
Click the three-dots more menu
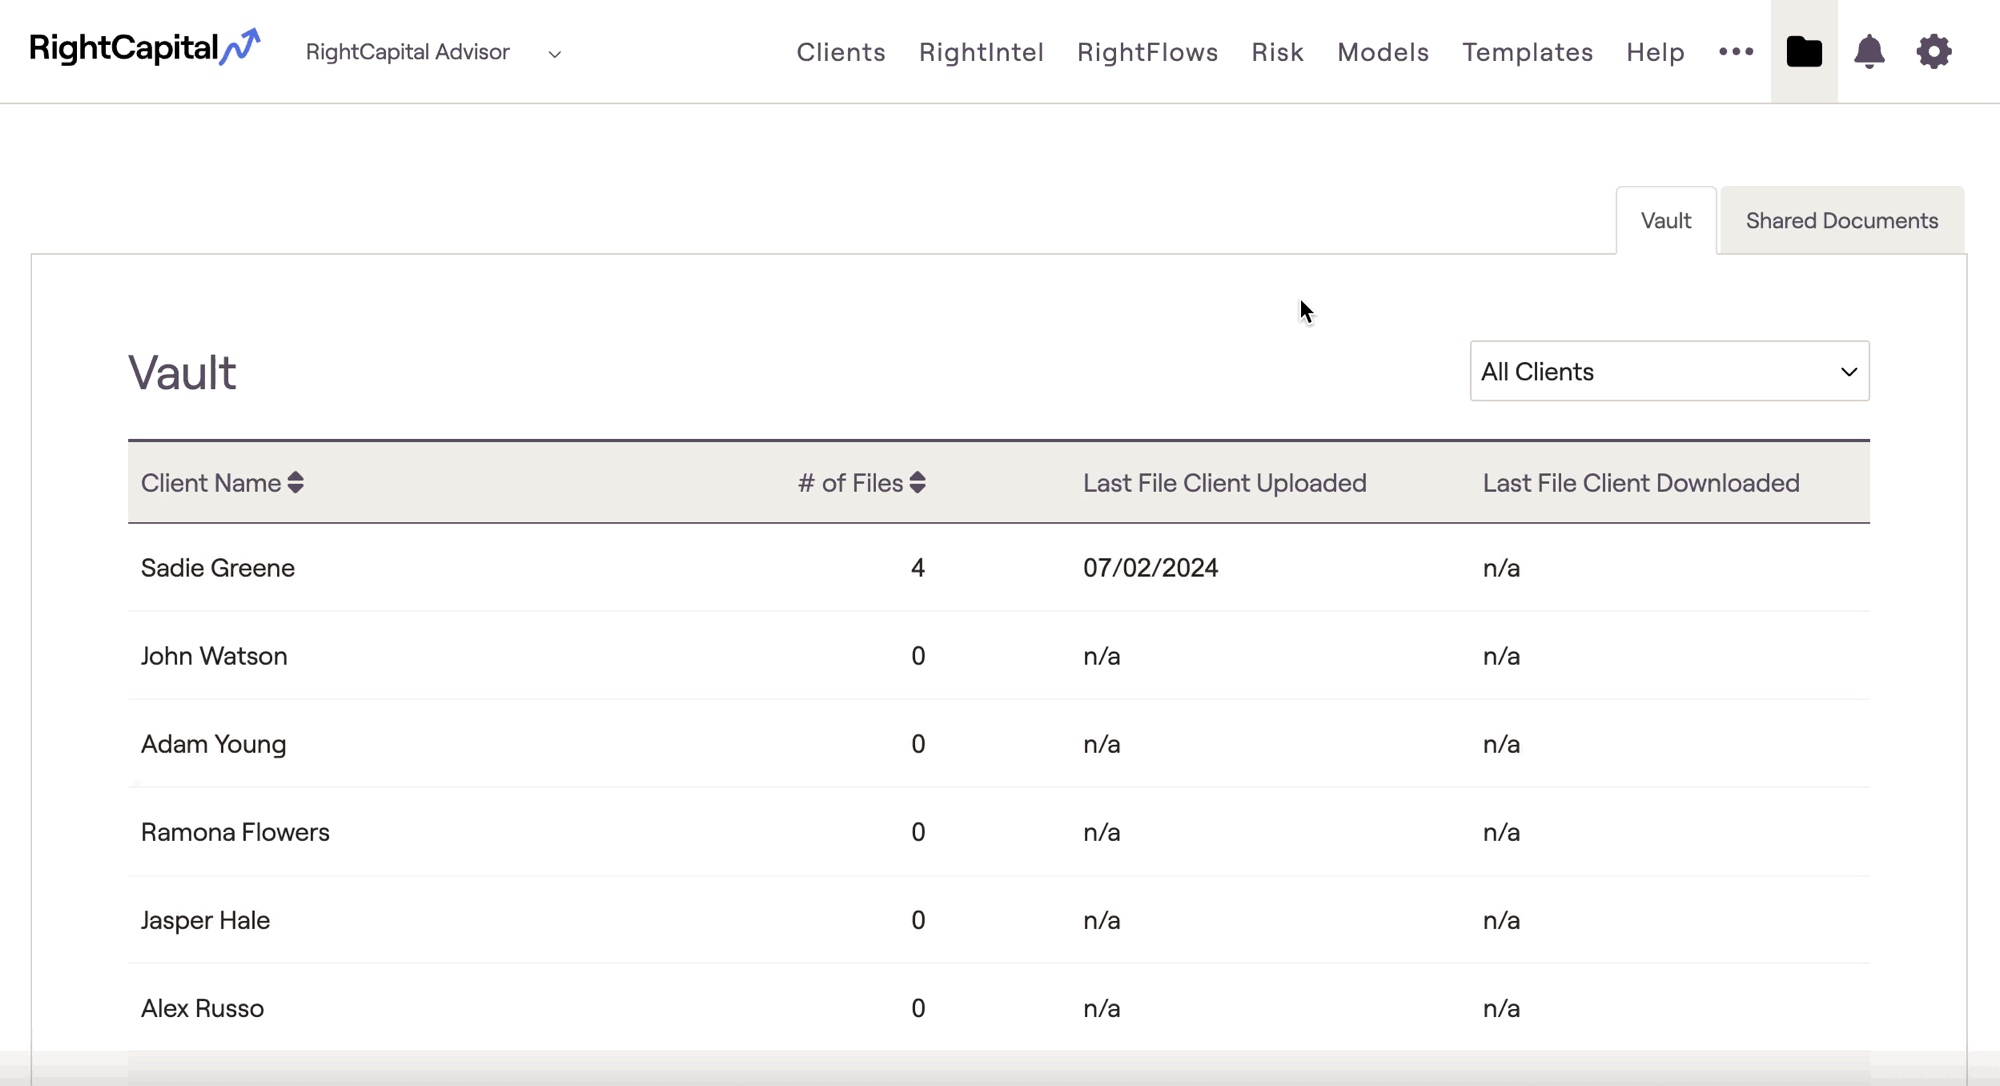(x=1736, y=51)
